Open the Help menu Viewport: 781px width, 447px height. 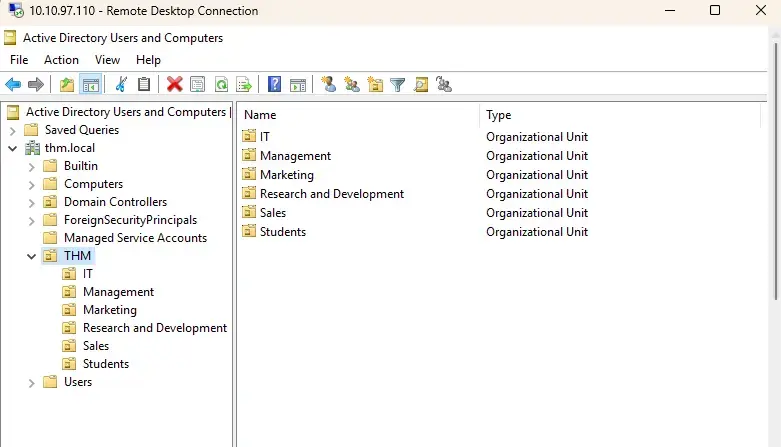tap(148, 60)
